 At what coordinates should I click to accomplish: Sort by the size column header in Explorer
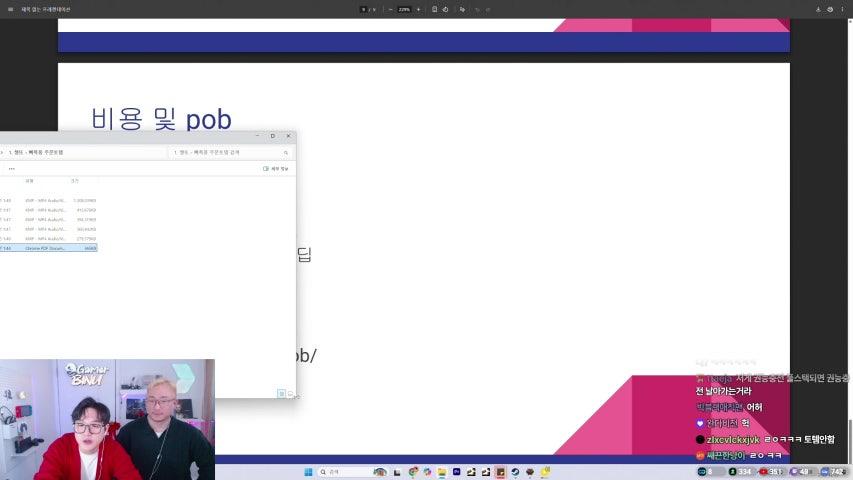tap(75, 181)
